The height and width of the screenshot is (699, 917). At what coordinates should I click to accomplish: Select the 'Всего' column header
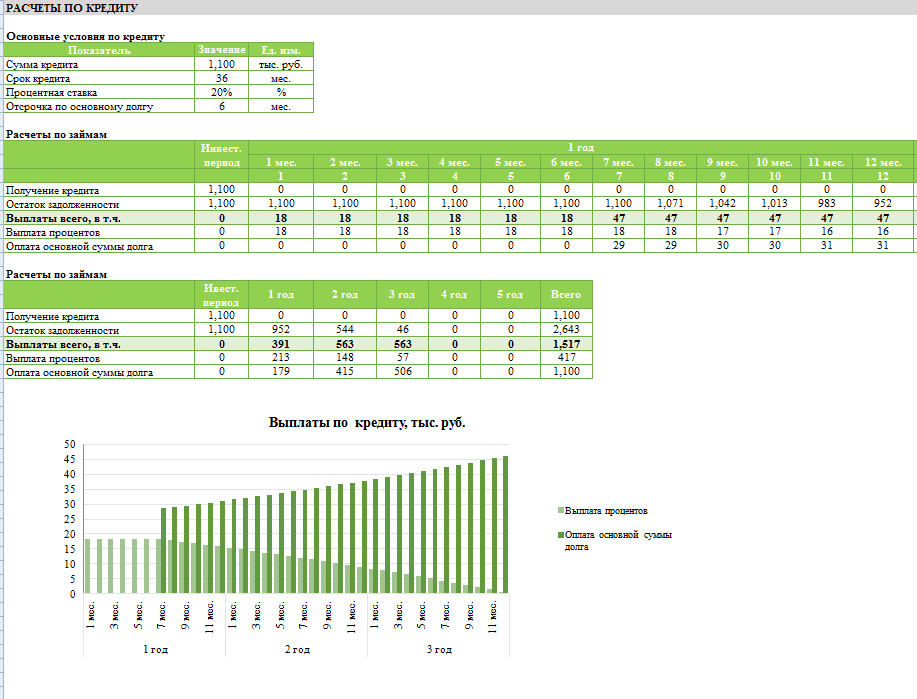pos(566,294)
